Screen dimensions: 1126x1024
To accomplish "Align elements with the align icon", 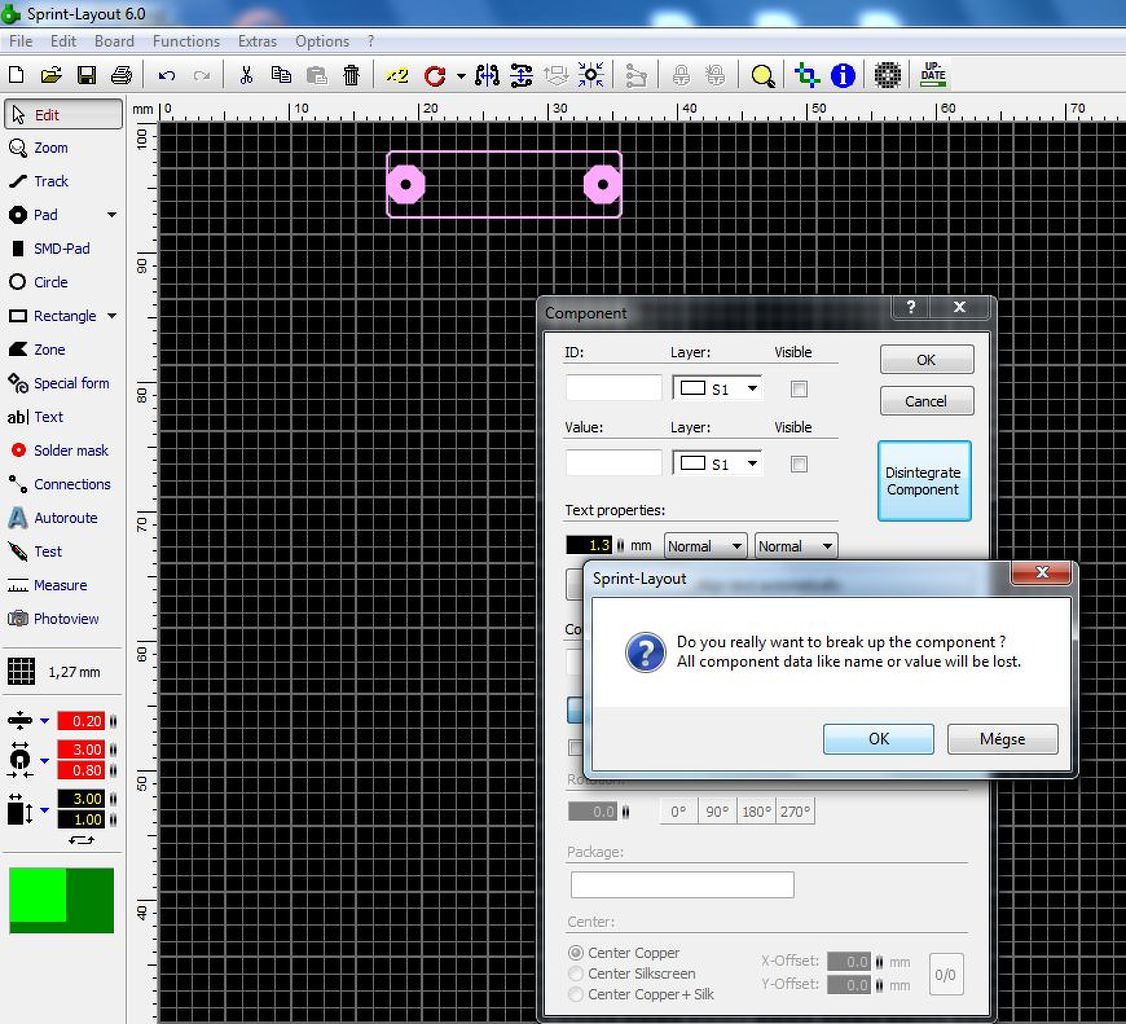I will [x=521, y=75].
